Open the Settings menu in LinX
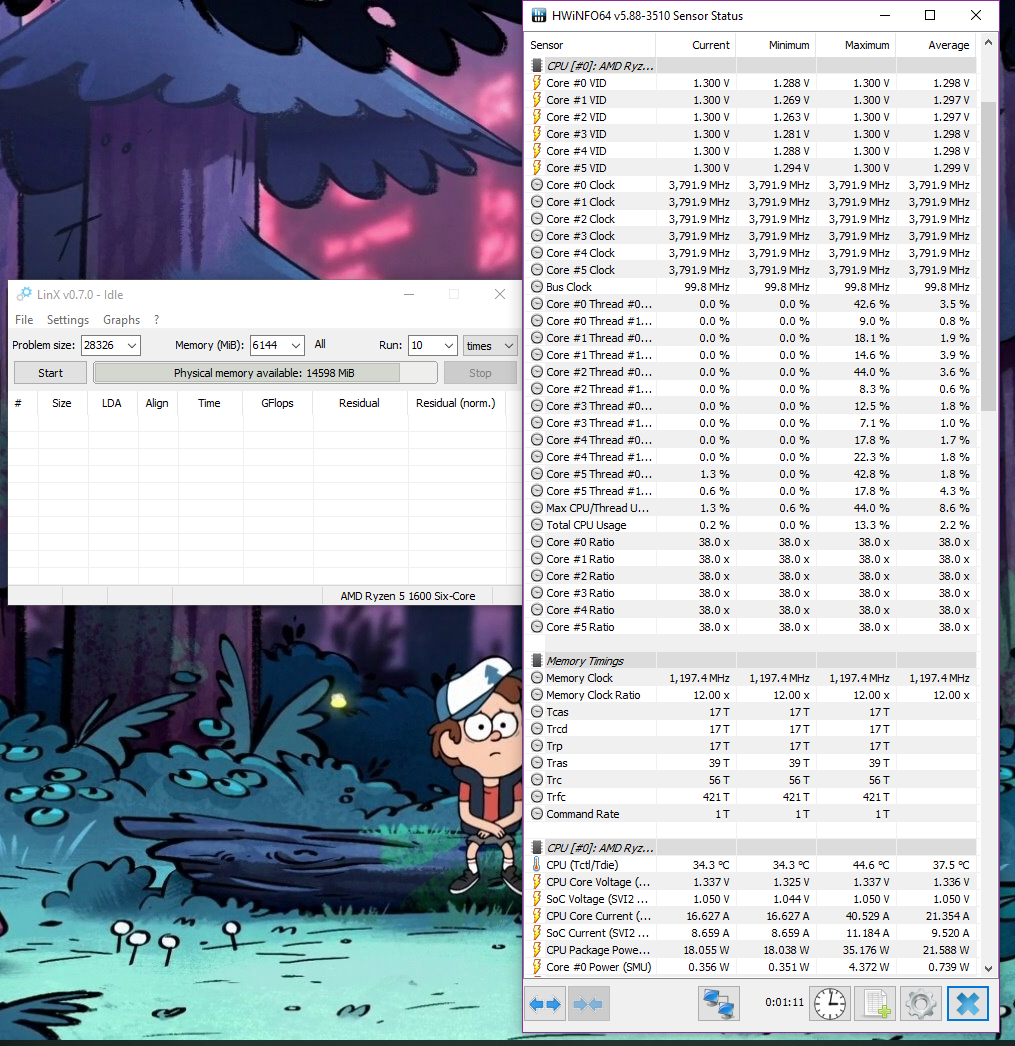This screenshot has width=1015, height=1046. point(67,320)
